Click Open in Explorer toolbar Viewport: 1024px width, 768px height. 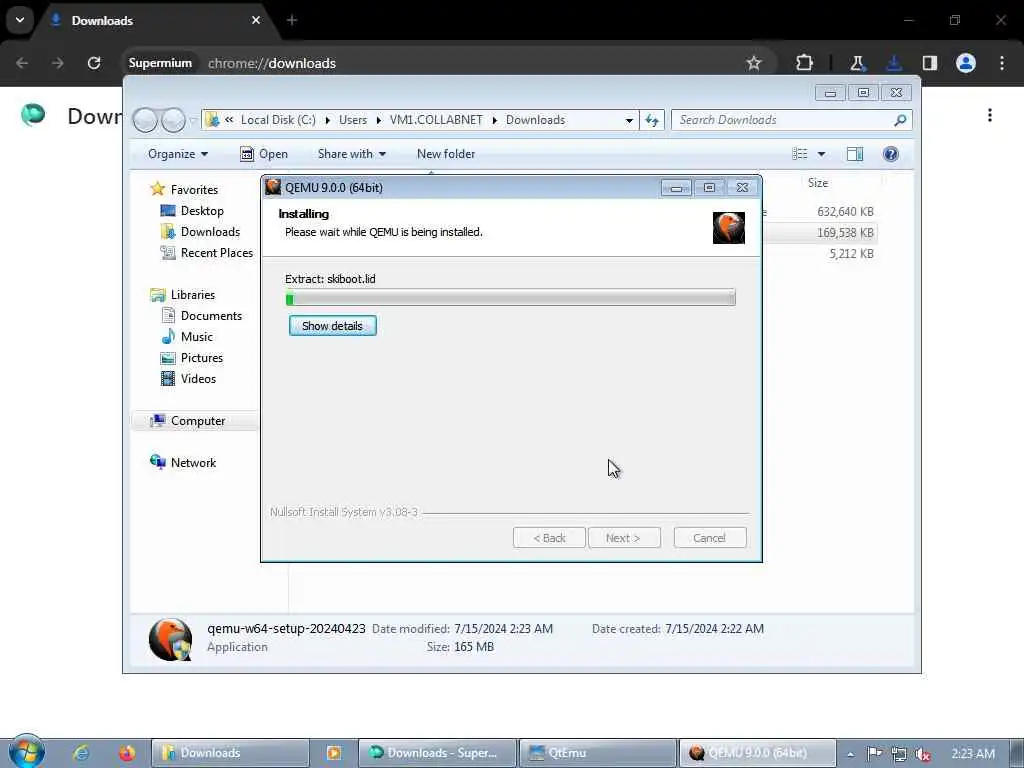point(264,154)
